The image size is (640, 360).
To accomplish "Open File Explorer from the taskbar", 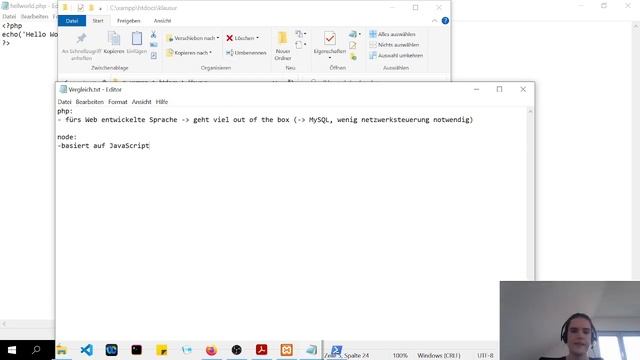I will 62,350.
